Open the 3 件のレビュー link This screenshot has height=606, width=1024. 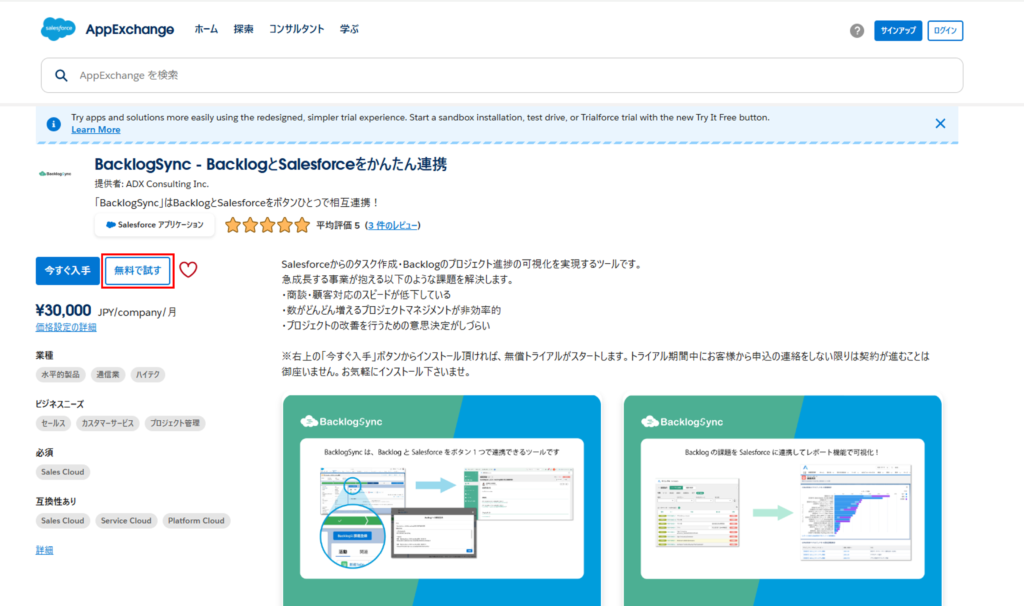(392, 225)
